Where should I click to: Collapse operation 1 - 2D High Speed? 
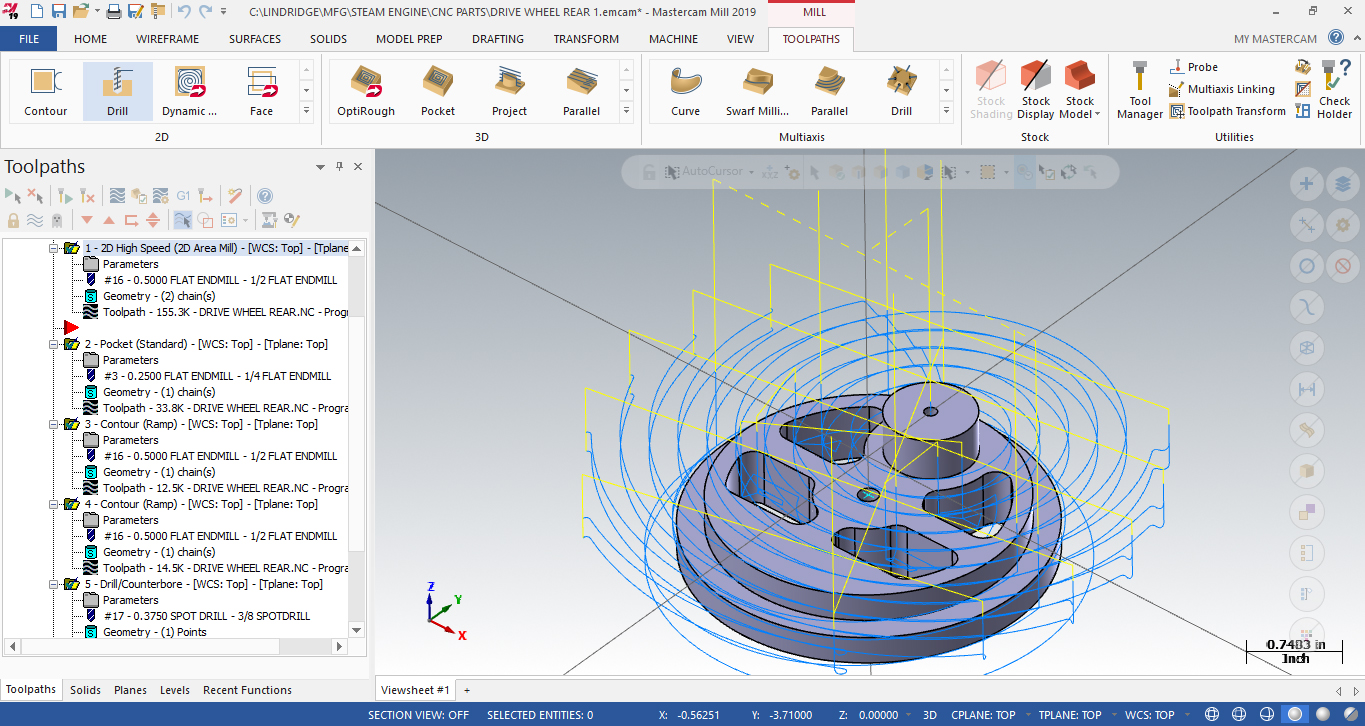point(54,248)
